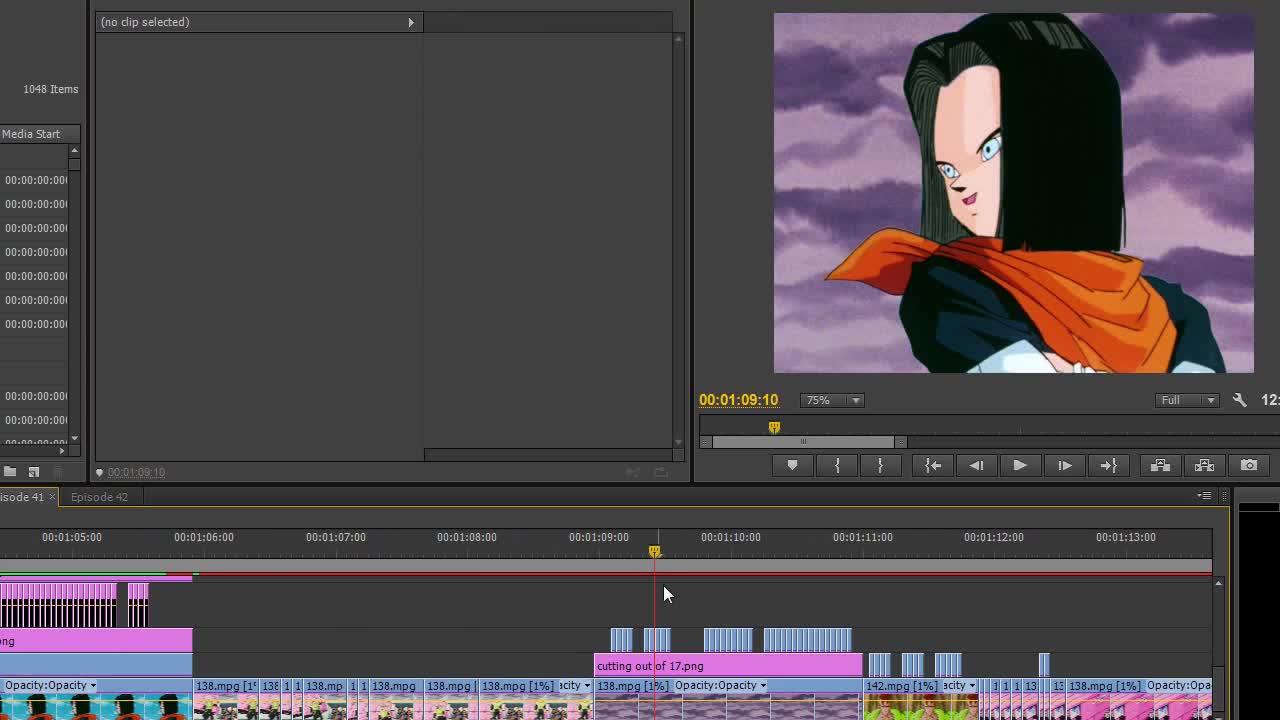The image size is (1280, 720).
Task: Export a frame with camera icon
Action: [1249, 465]
